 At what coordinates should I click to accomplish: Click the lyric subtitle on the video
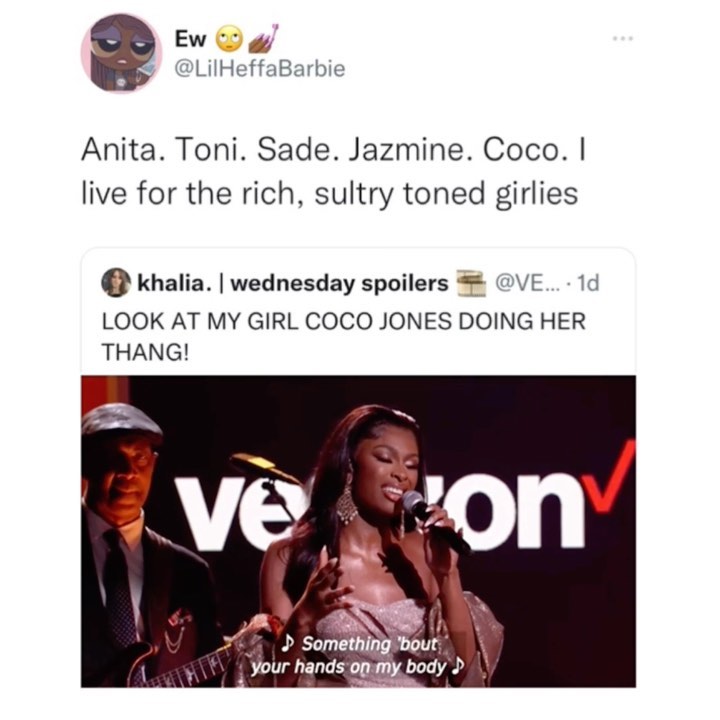coord(358,655)
